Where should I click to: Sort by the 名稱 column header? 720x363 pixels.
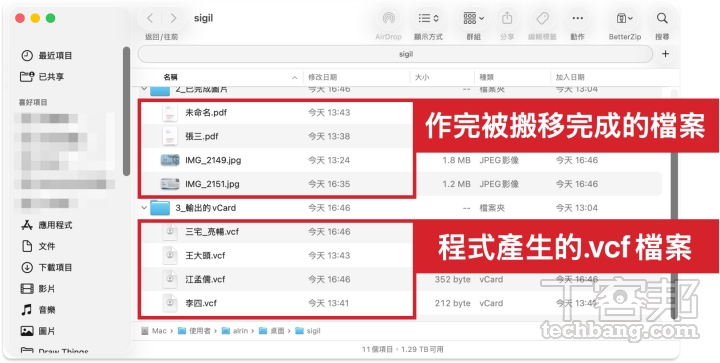pos(170,78)
